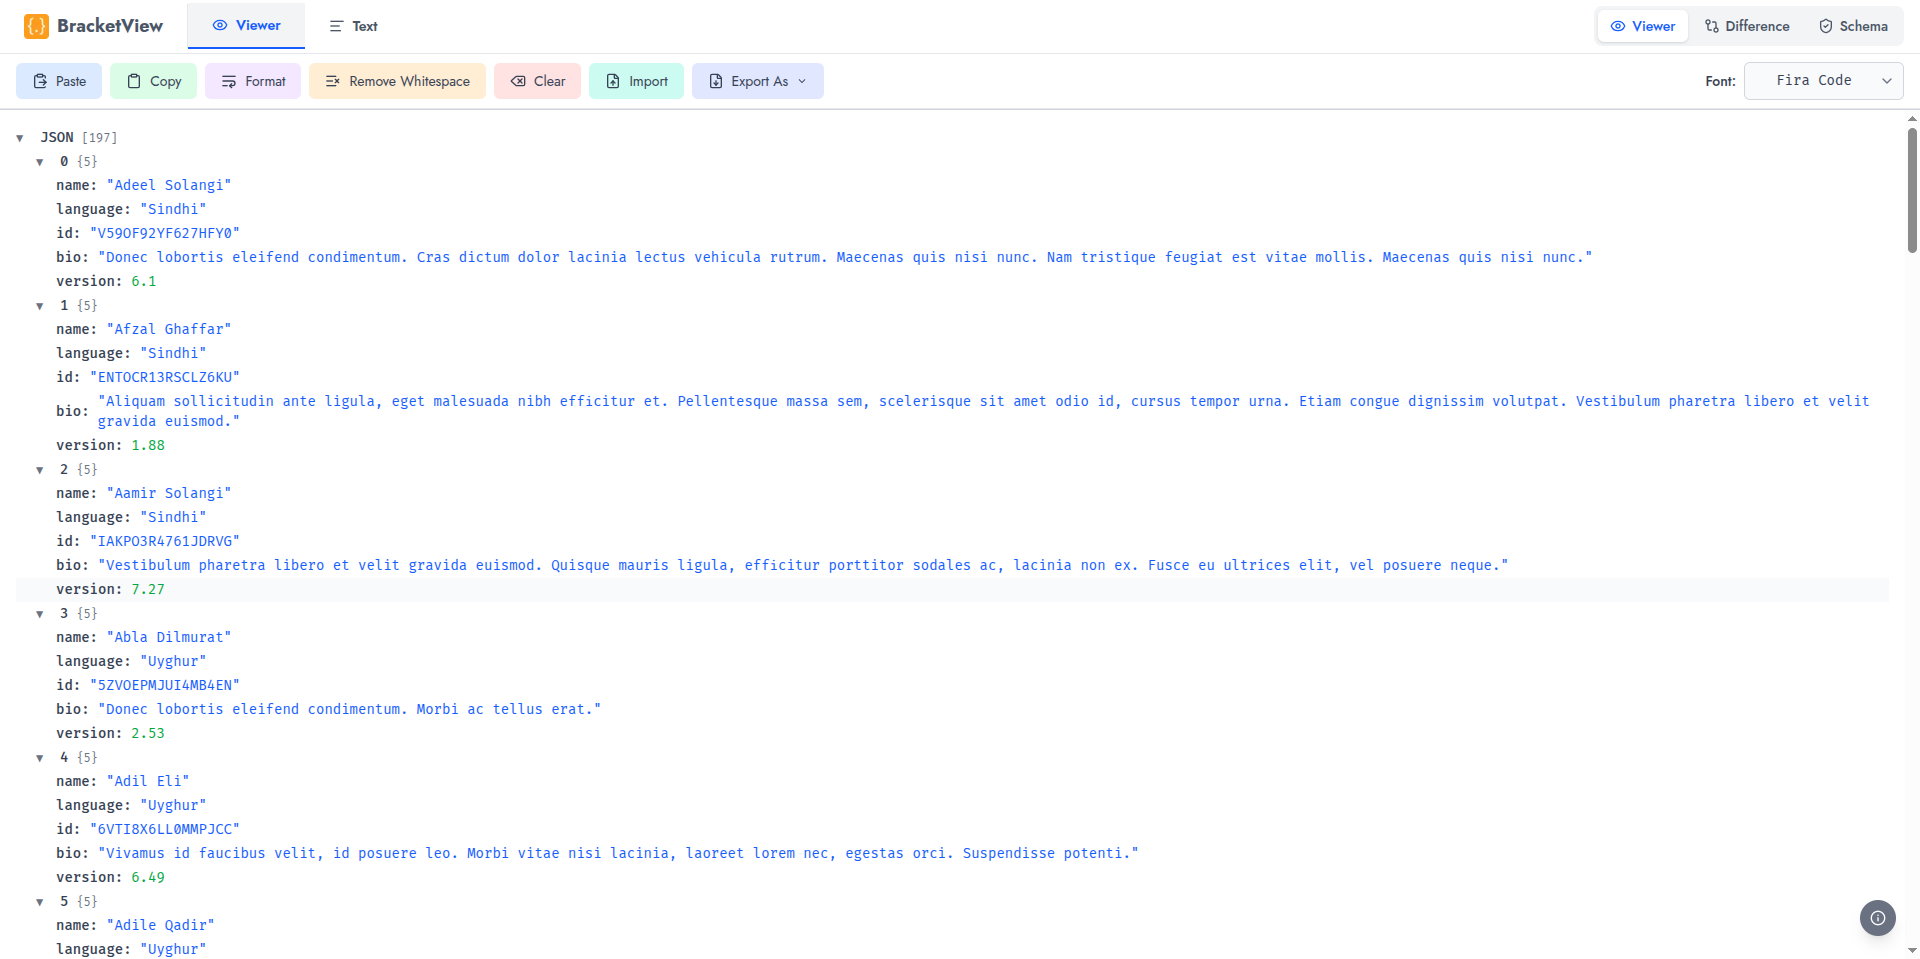
Task: Collapse item 2 containing Aamir Solangi
Action: pos(40,469)
